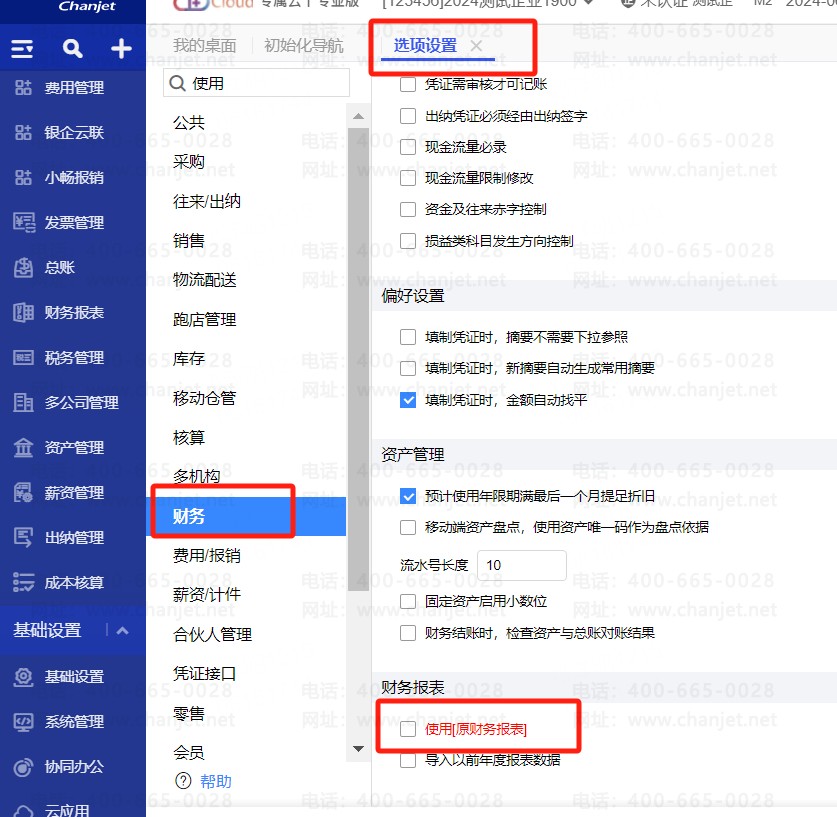Open 基础设置 gear icon item
The width and height of the screenshot is (837, 817).
pos(23,677)
